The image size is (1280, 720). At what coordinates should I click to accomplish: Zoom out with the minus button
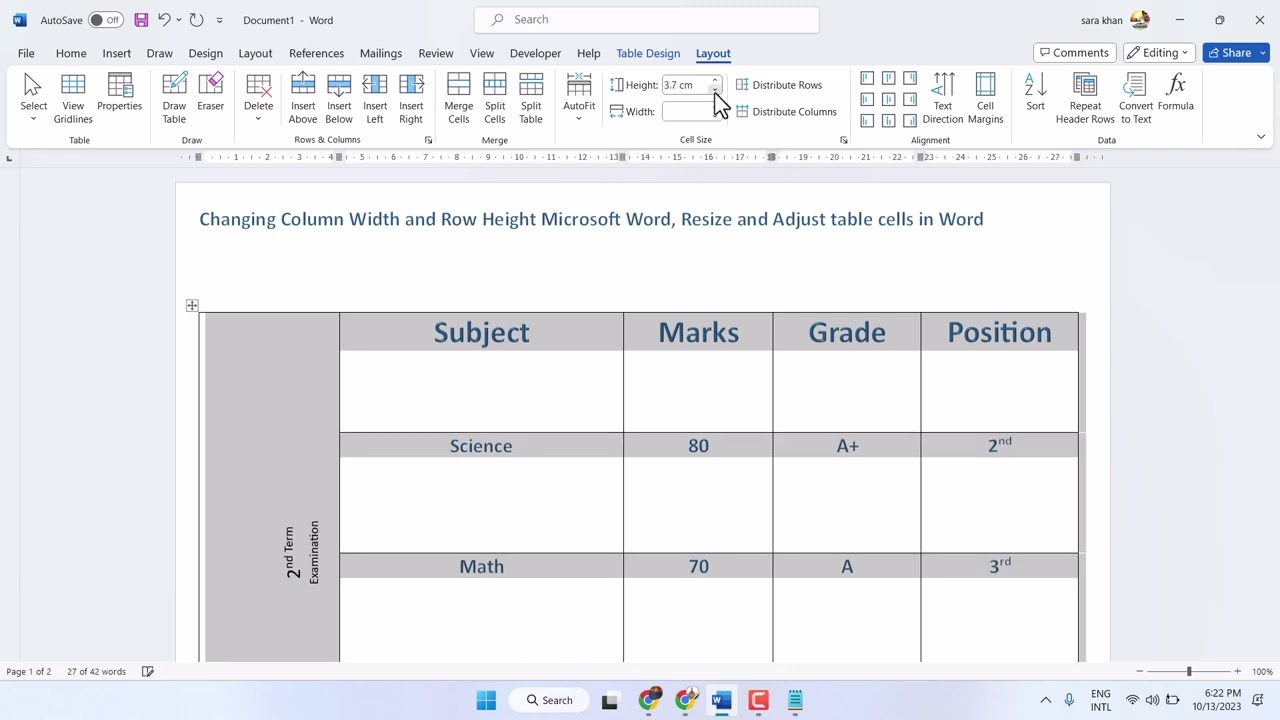click(1139, 672)
